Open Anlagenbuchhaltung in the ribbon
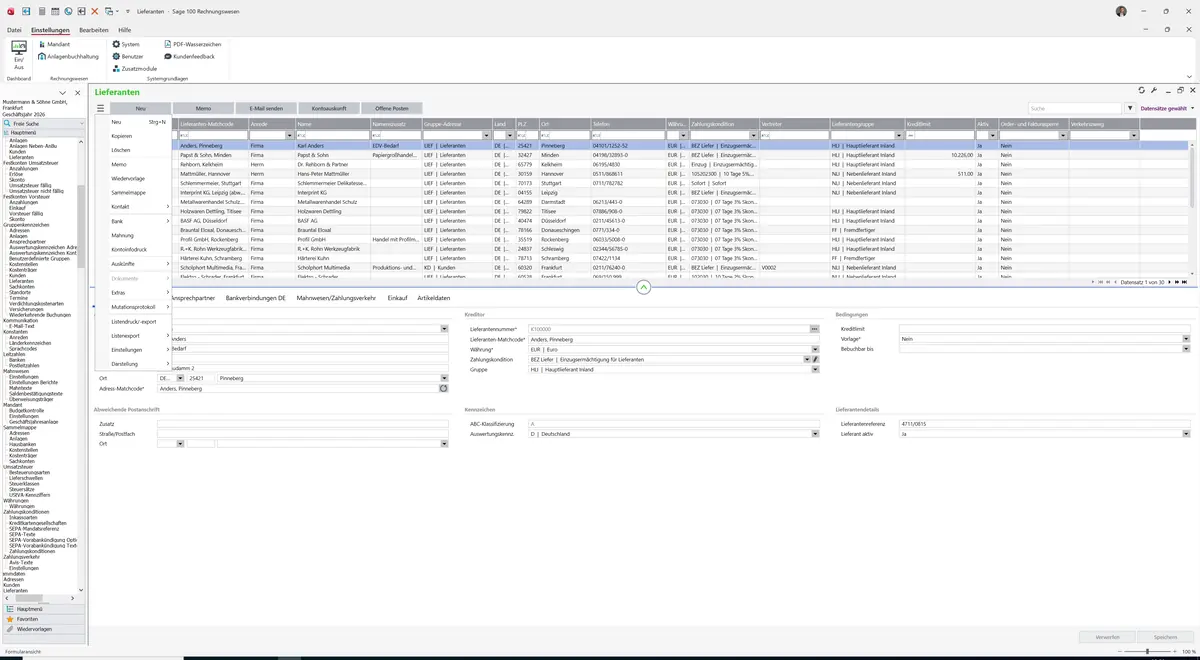This screenshot has width=1200, height=660. [x=68, y=57]
